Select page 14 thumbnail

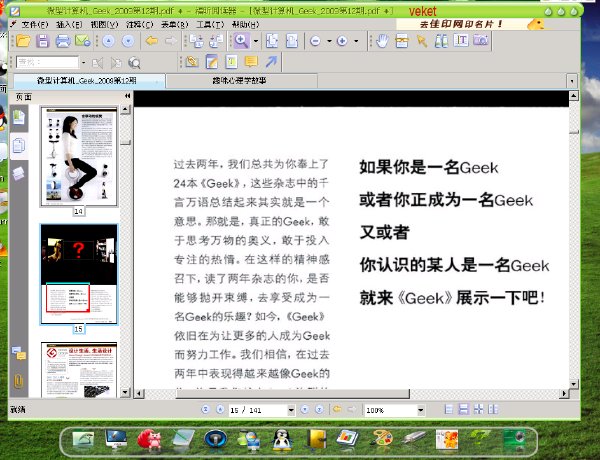pos(79,157)
